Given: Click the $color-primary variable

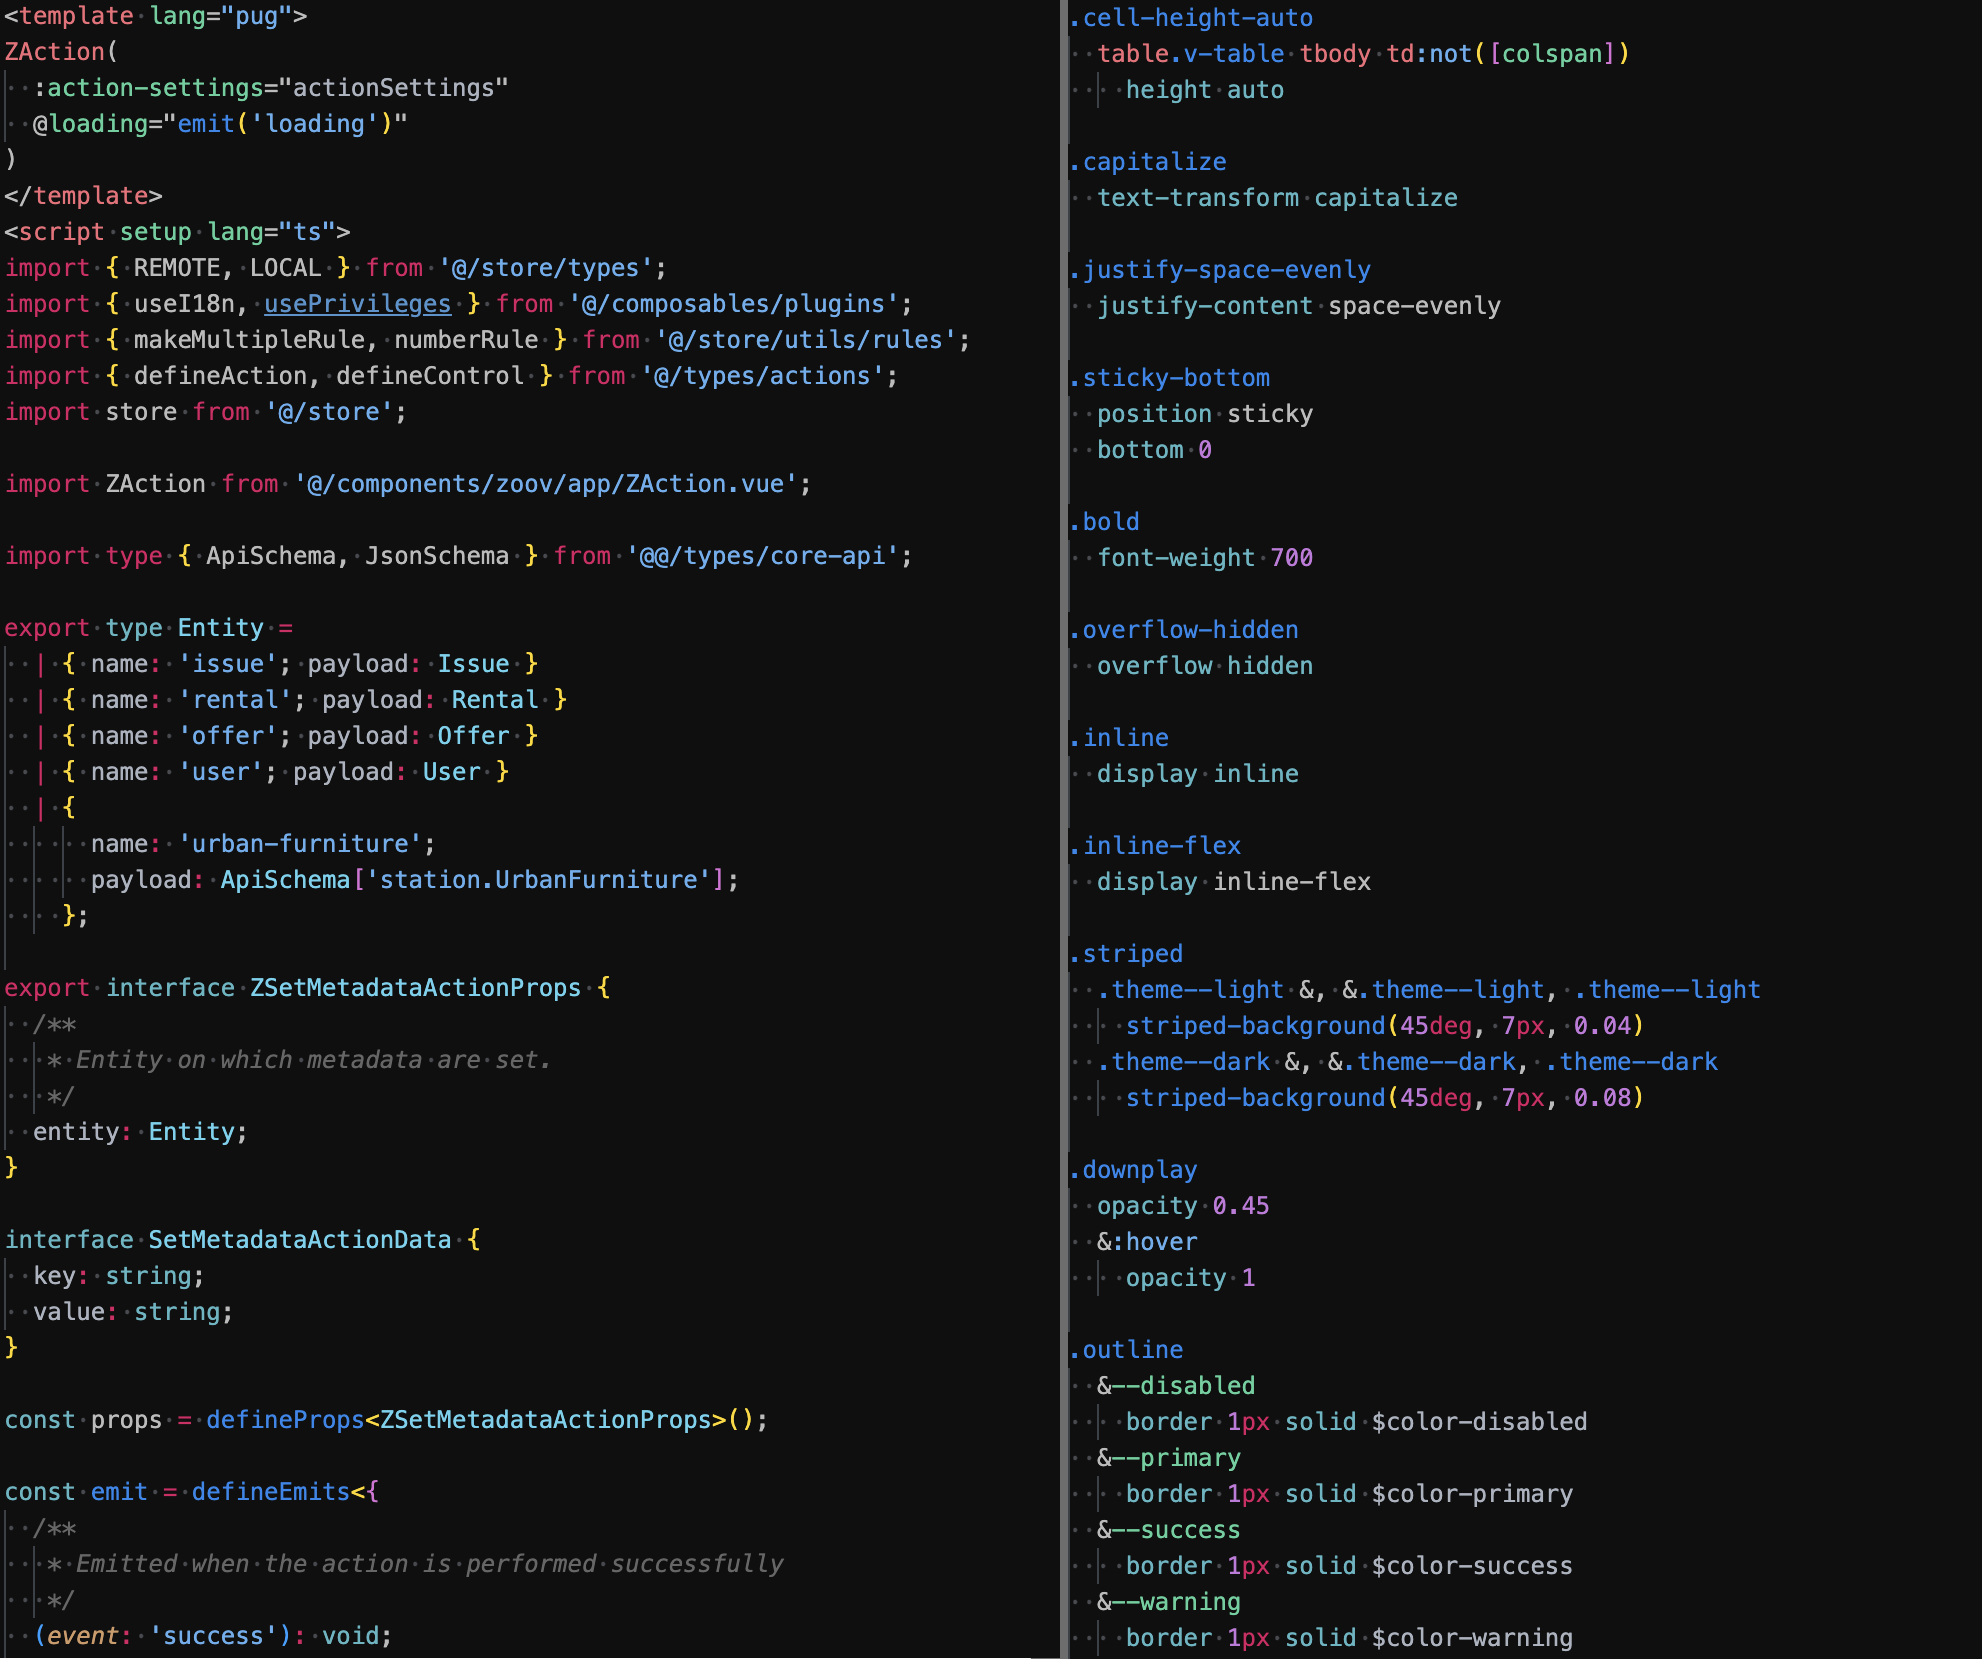Looking at the screenshot, I should click(1471, 1494).
